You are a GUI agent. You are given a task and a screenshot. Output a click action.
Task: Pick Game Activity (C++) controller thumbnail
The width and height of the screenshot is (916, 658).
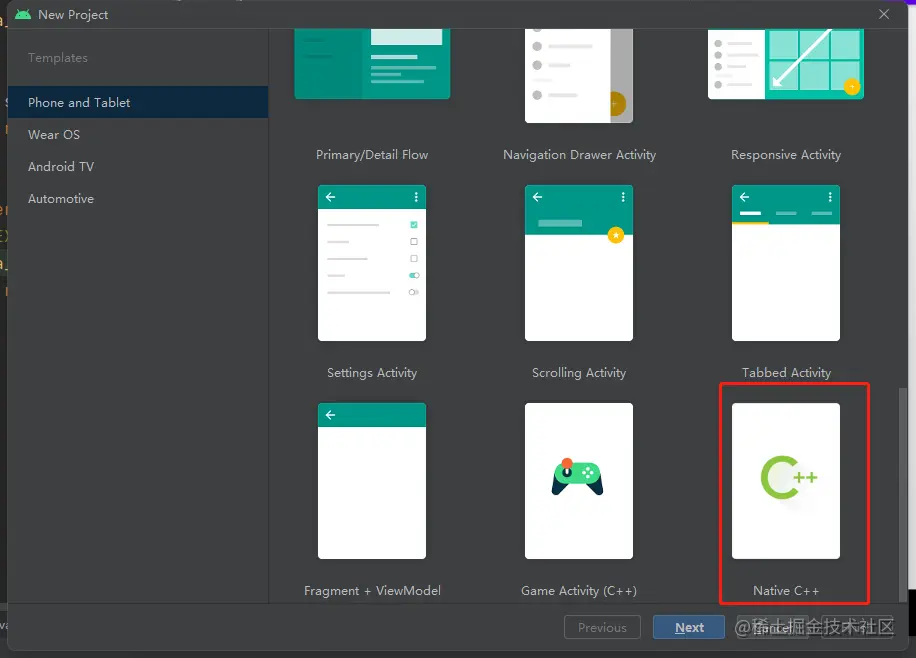[x=579, y=481]
